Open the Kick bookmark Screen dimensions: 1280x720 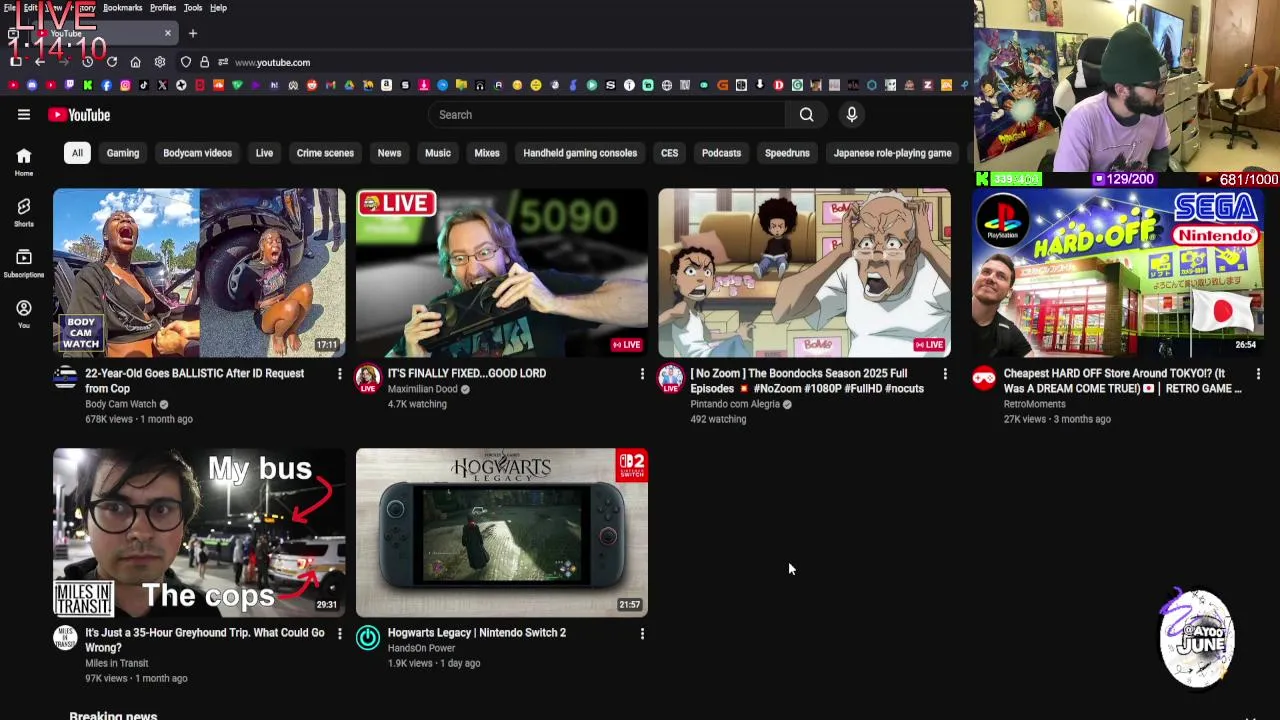88,85
